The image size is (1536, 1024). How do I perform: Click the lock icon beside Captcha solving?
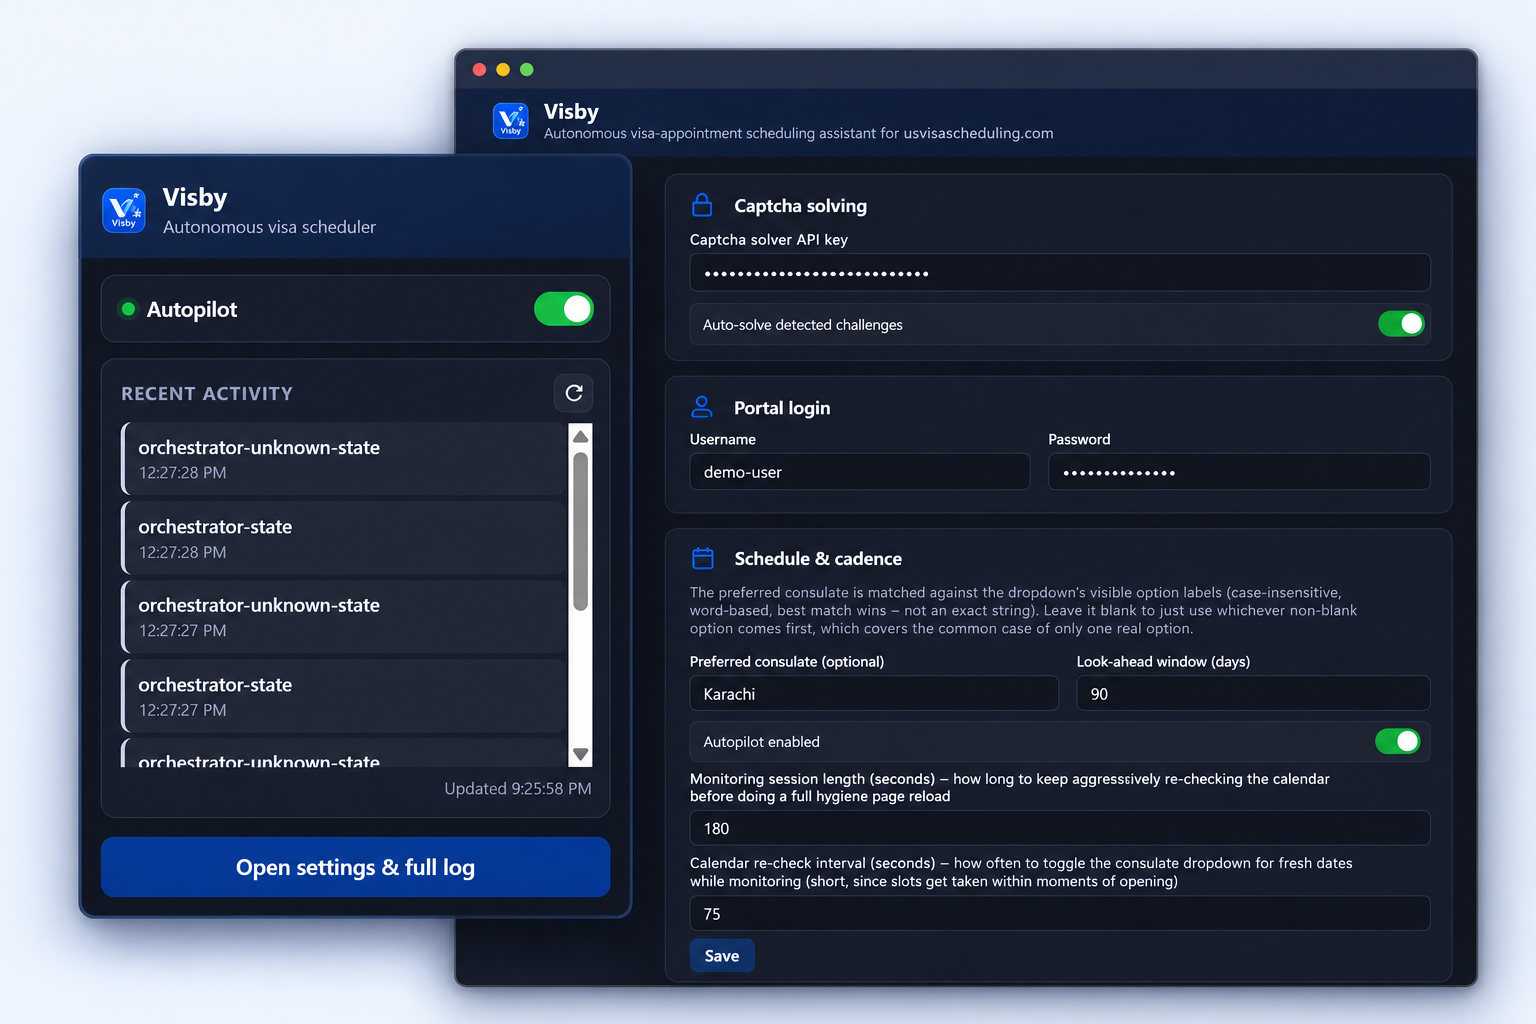pos(703,205)
